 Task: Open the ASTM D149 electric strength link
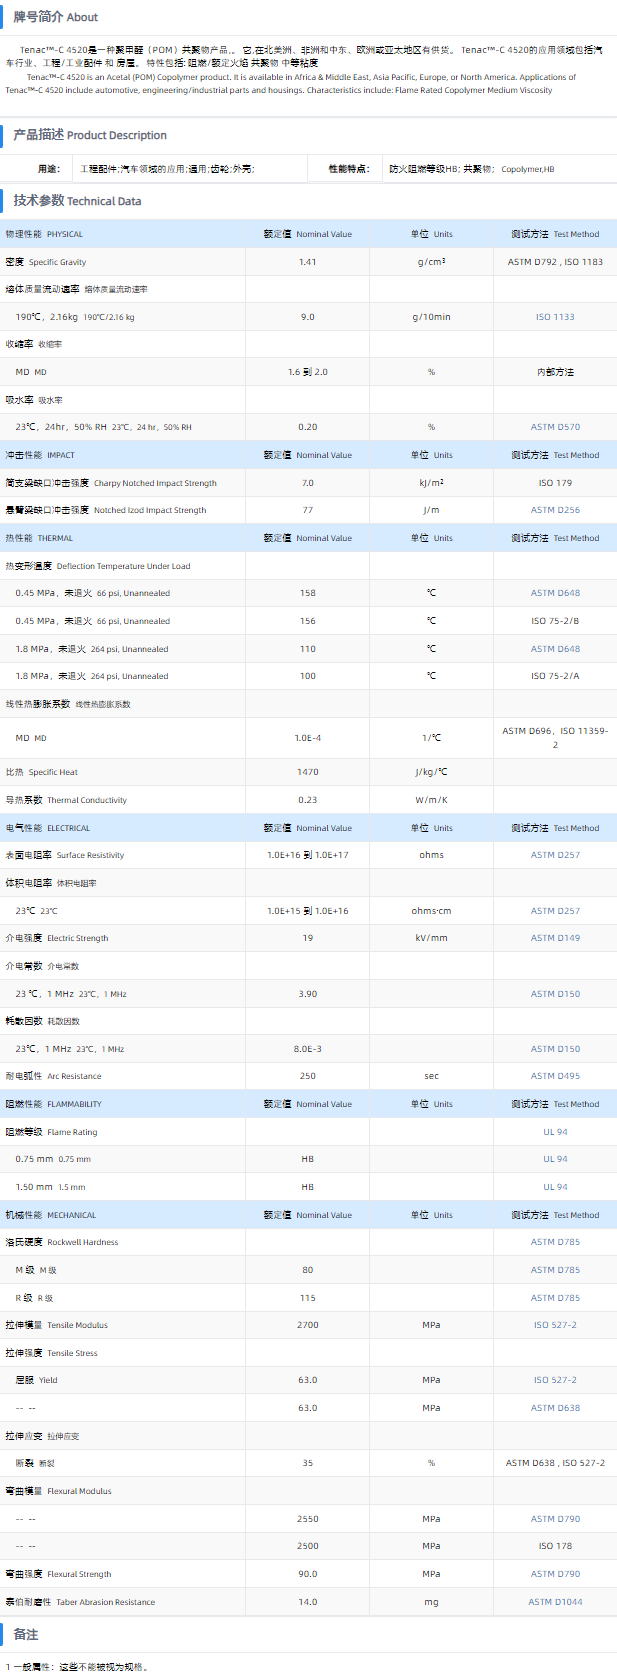click(555, 938)
